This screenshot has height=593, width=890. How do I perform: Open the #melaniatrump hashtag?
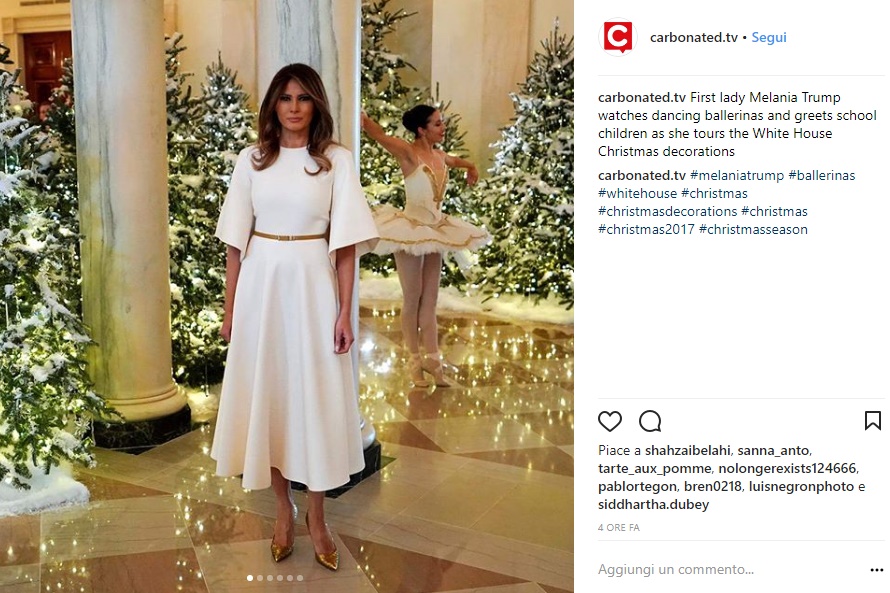pos(737,175)
